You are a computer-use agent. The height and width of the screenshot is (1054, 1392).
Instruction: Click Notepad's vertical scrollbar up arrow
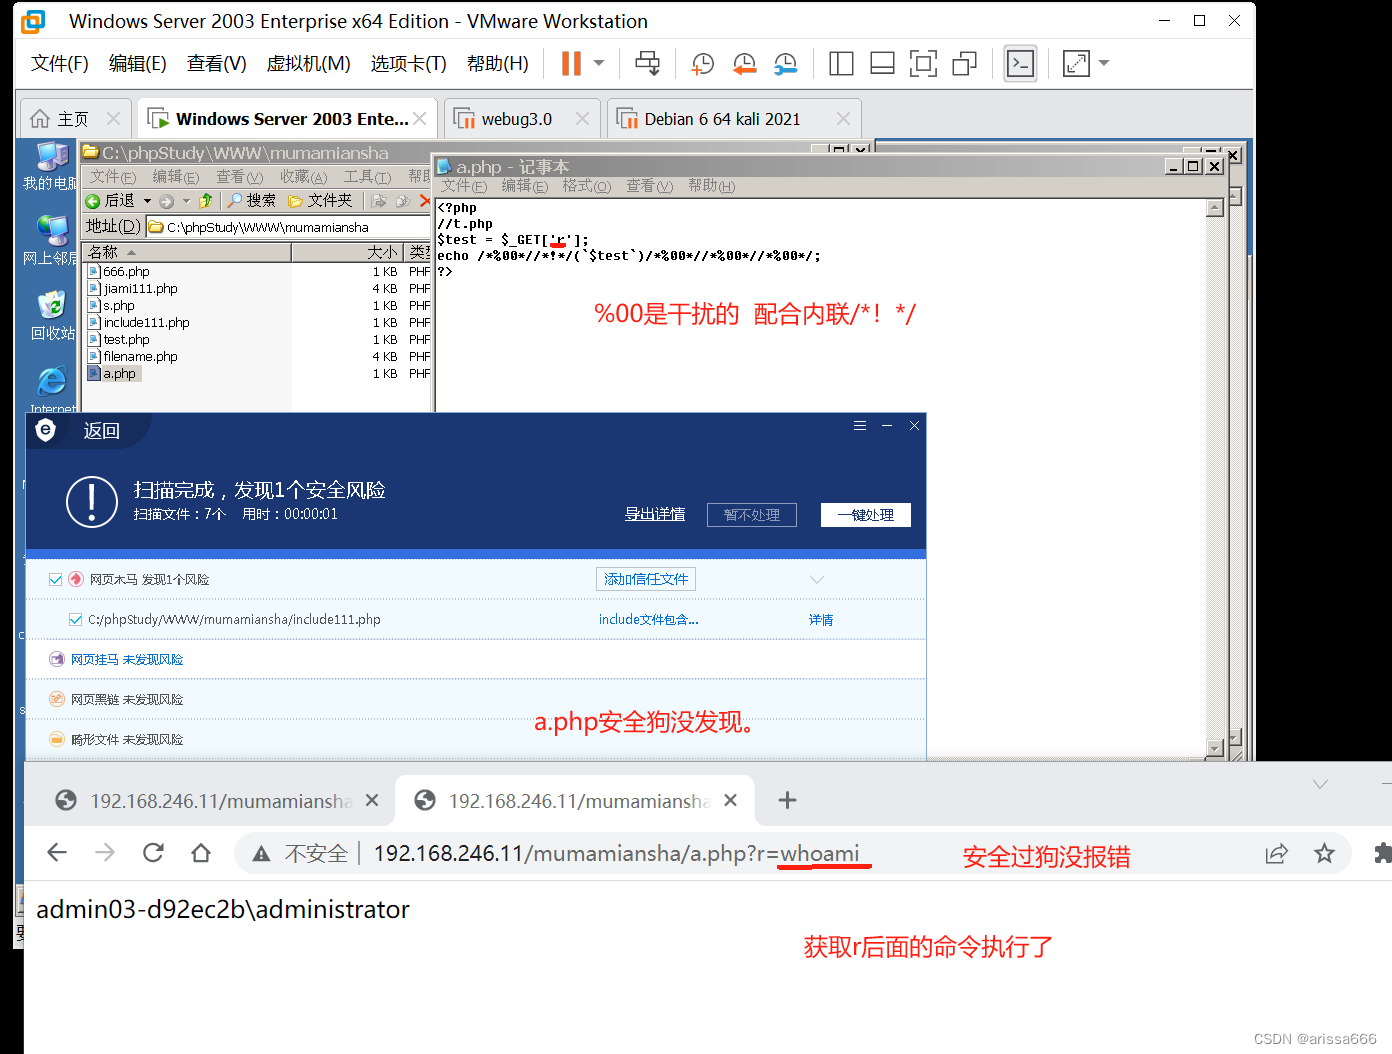pyautogui.click(x=1215, y=208)
